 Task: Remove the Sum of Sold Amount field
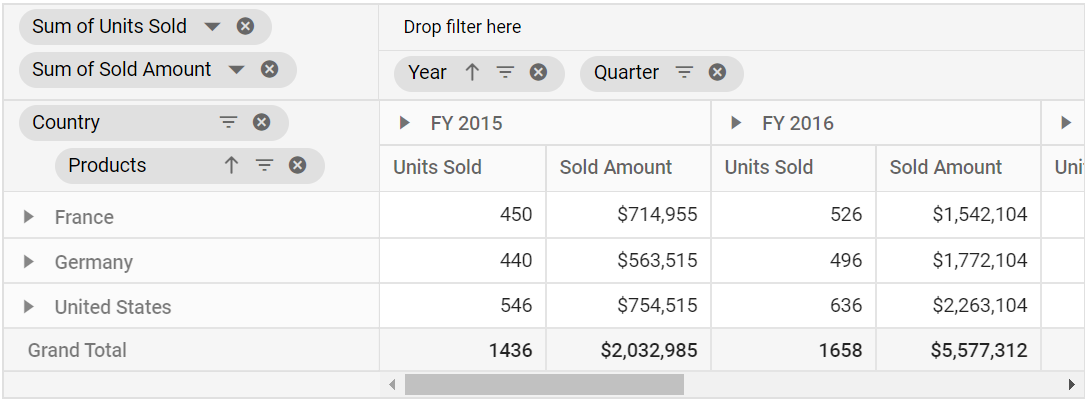coord(270,69)
